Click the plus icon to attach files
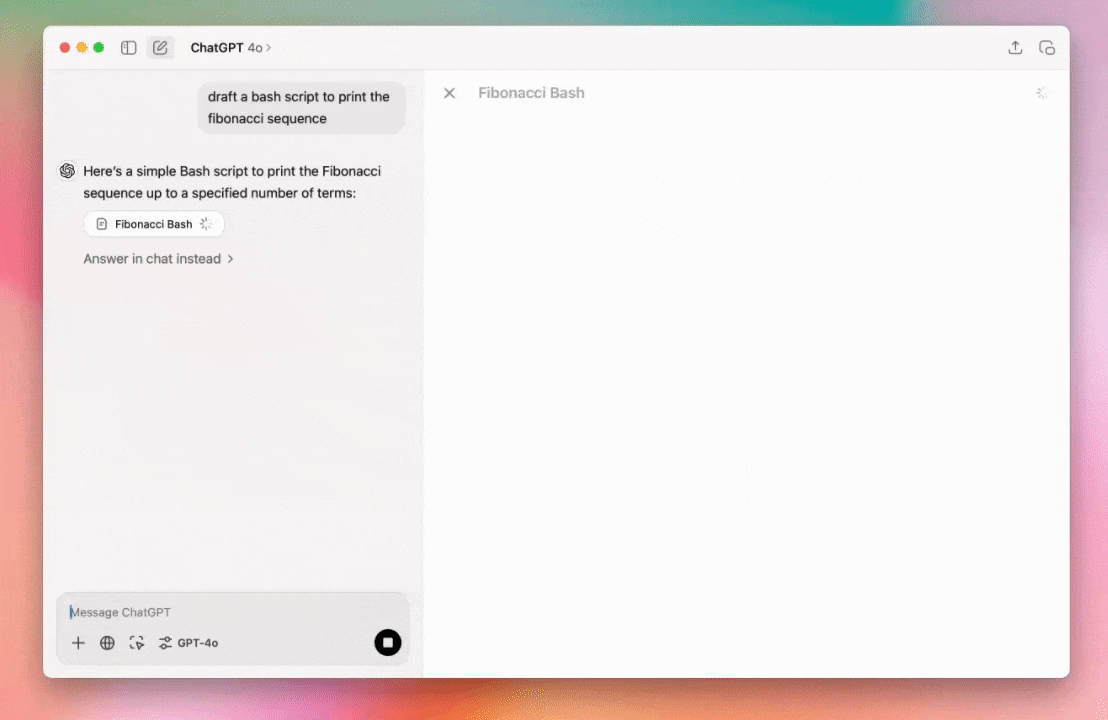 pos(78,643)
